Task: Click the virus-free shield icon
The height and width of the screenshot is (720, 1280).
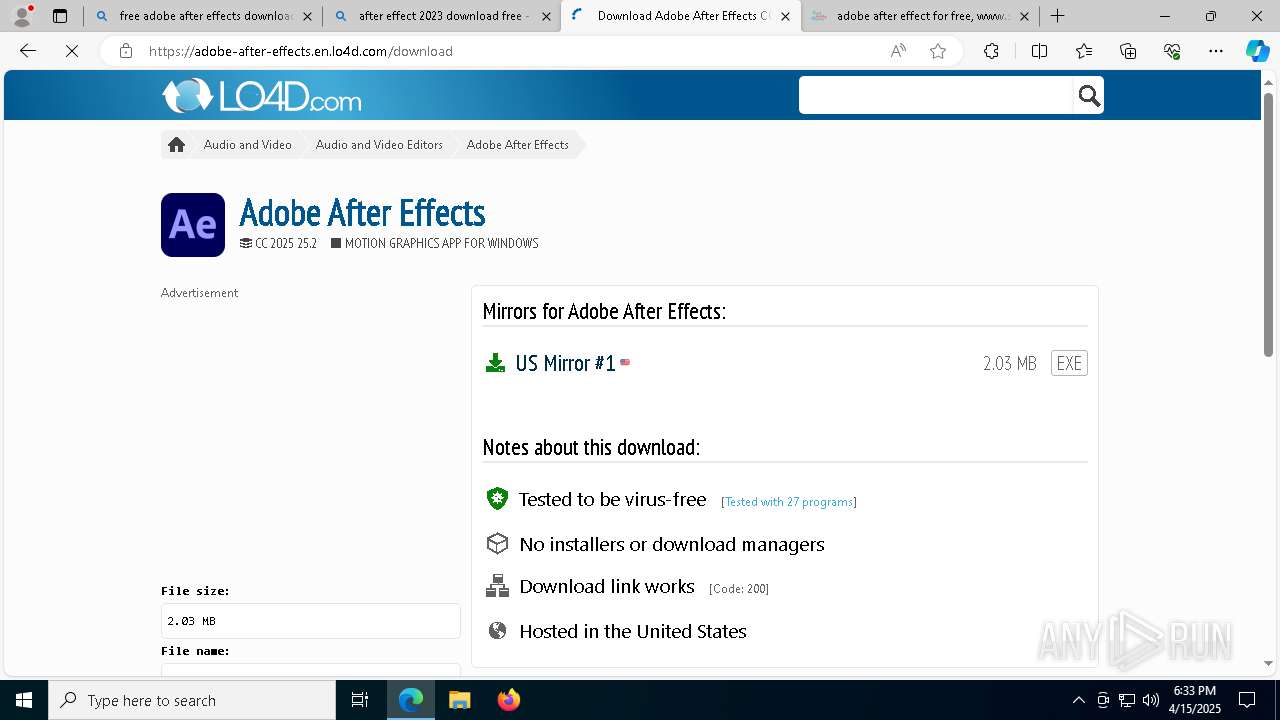Action: tap(497, 499)
